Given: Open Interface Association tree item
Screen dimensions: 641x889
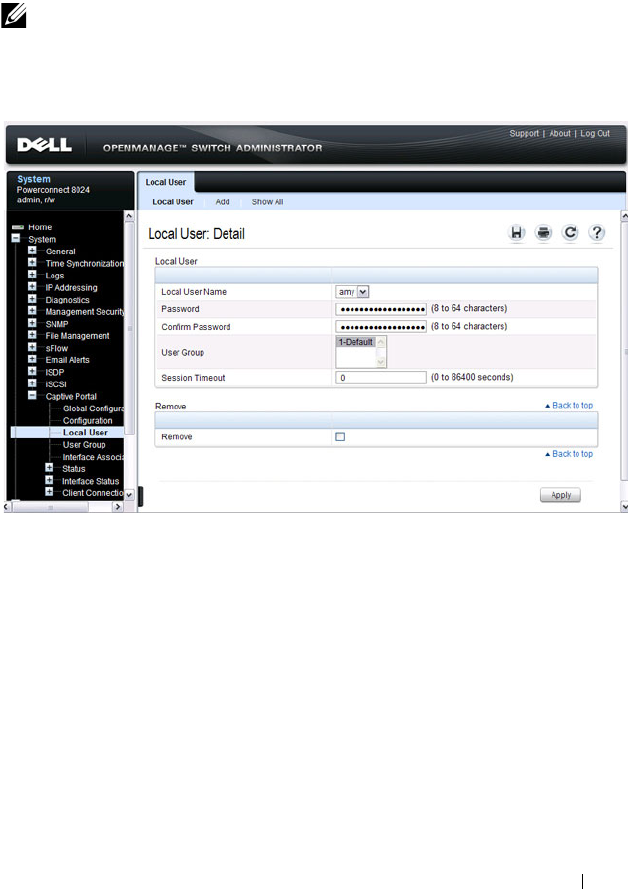Looking at the screenshot, I should (x=94, y=457).
